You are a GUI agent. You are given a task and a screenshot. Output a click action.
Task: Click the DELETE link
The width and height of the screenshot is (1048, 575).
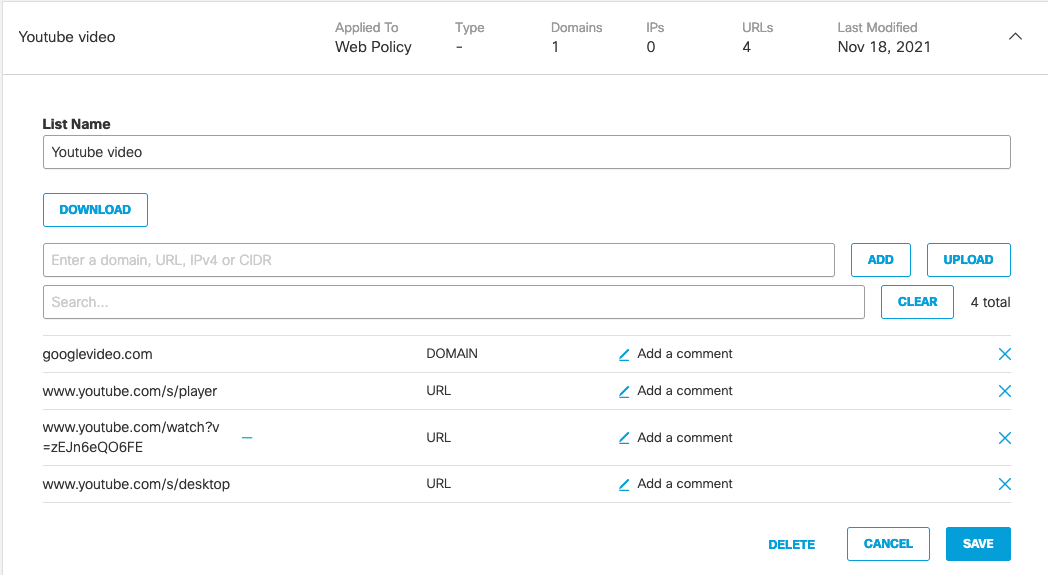[791, 544]
